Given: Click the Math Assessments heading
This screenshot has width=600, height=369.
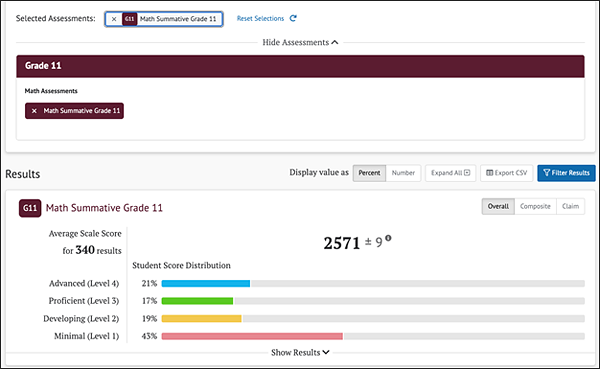Looking at the screenshot, I should (x=51, y=91).
